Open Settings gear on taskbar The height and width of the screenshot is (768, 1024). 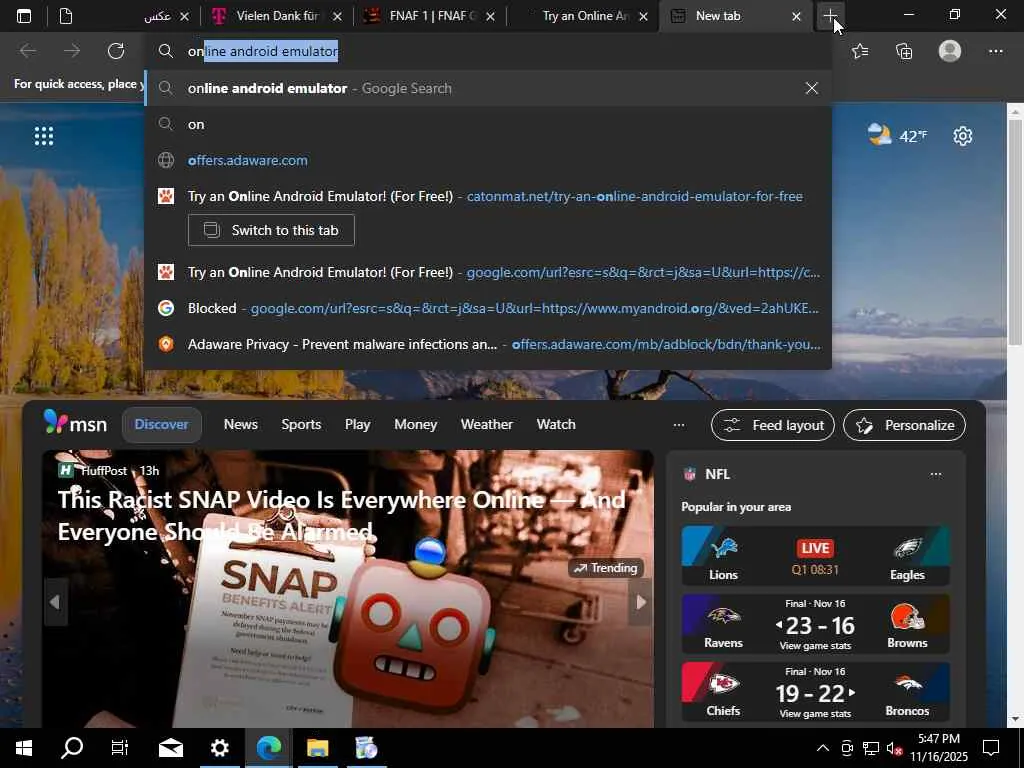[219, 748]
